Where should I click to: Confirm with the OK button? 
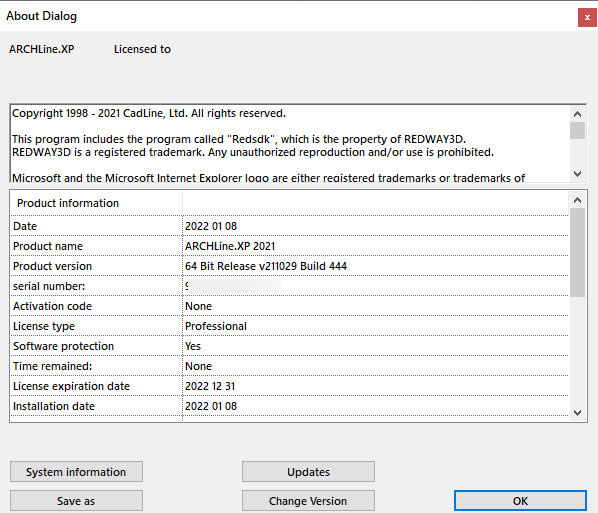coord(520,500)
